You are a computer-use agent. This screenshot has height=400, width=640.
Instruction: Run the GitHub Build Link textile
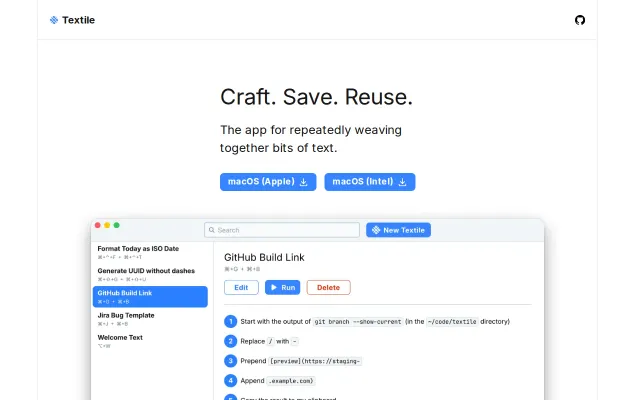coord(282,287)
